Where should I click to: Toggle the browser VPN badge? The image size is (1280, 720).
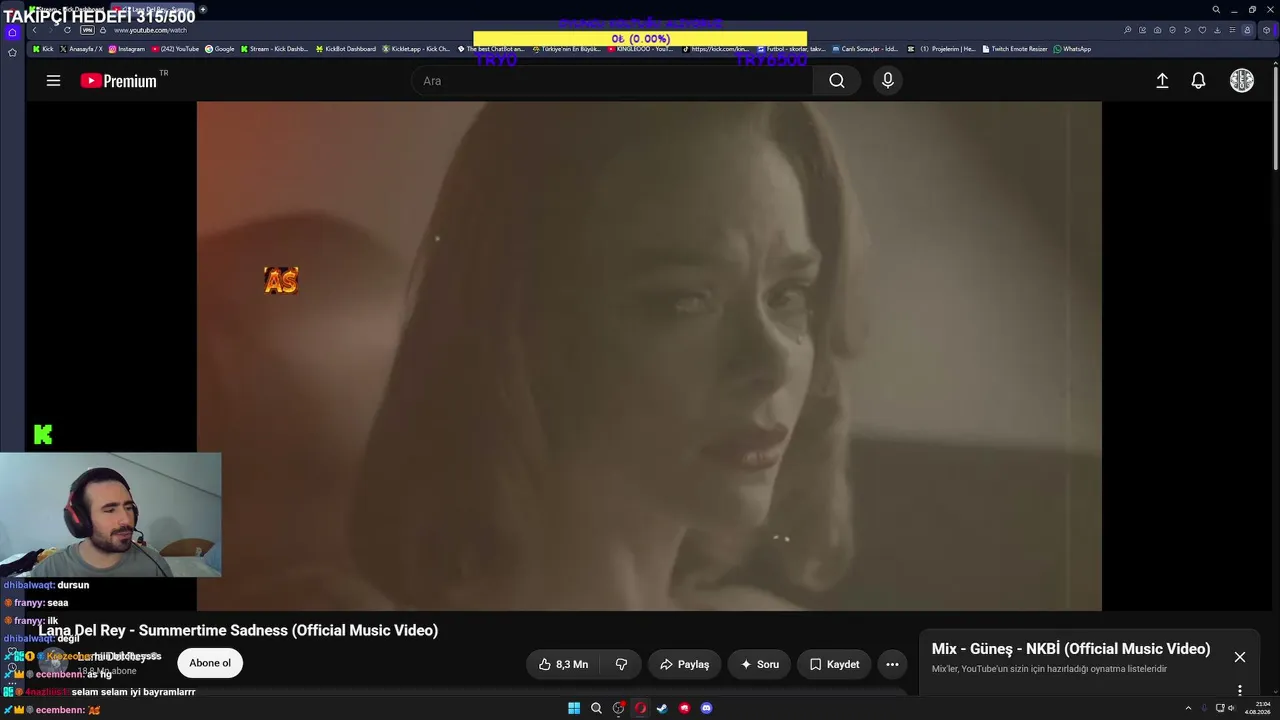87,30
